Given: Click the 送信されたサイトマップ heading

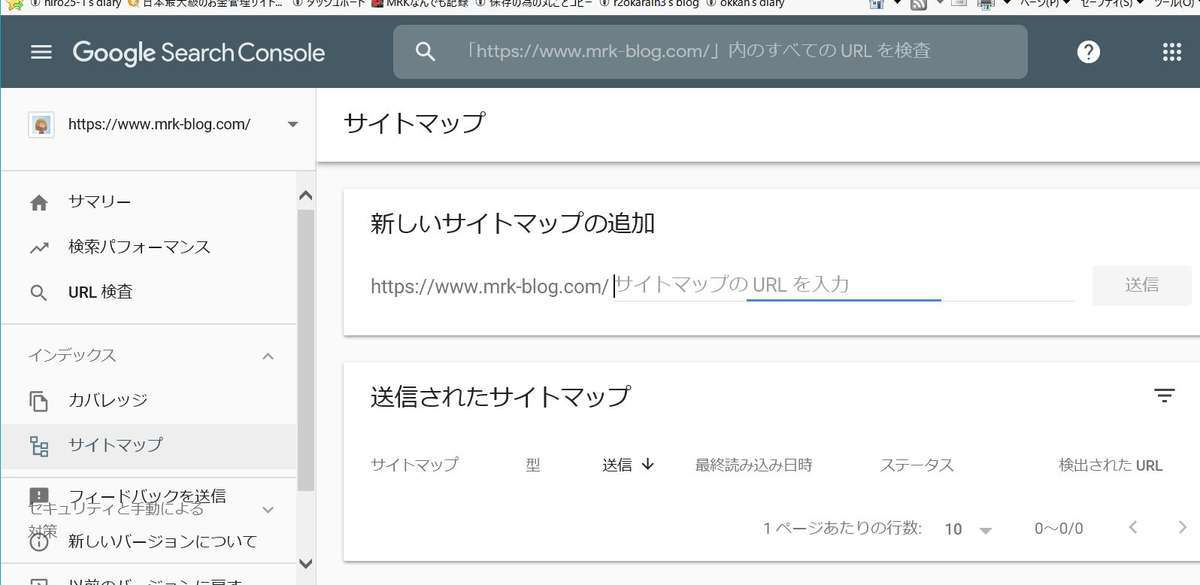Looking at the screenshot, I should (x=500, y=396).
